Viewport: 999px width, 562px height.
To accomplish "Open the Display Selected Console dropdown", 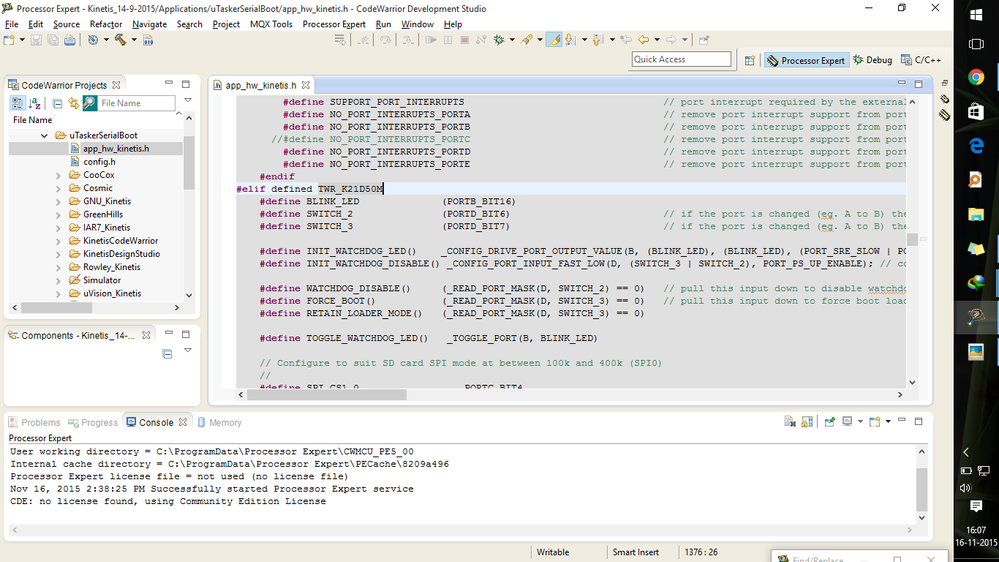I will [x=860, y=422].
